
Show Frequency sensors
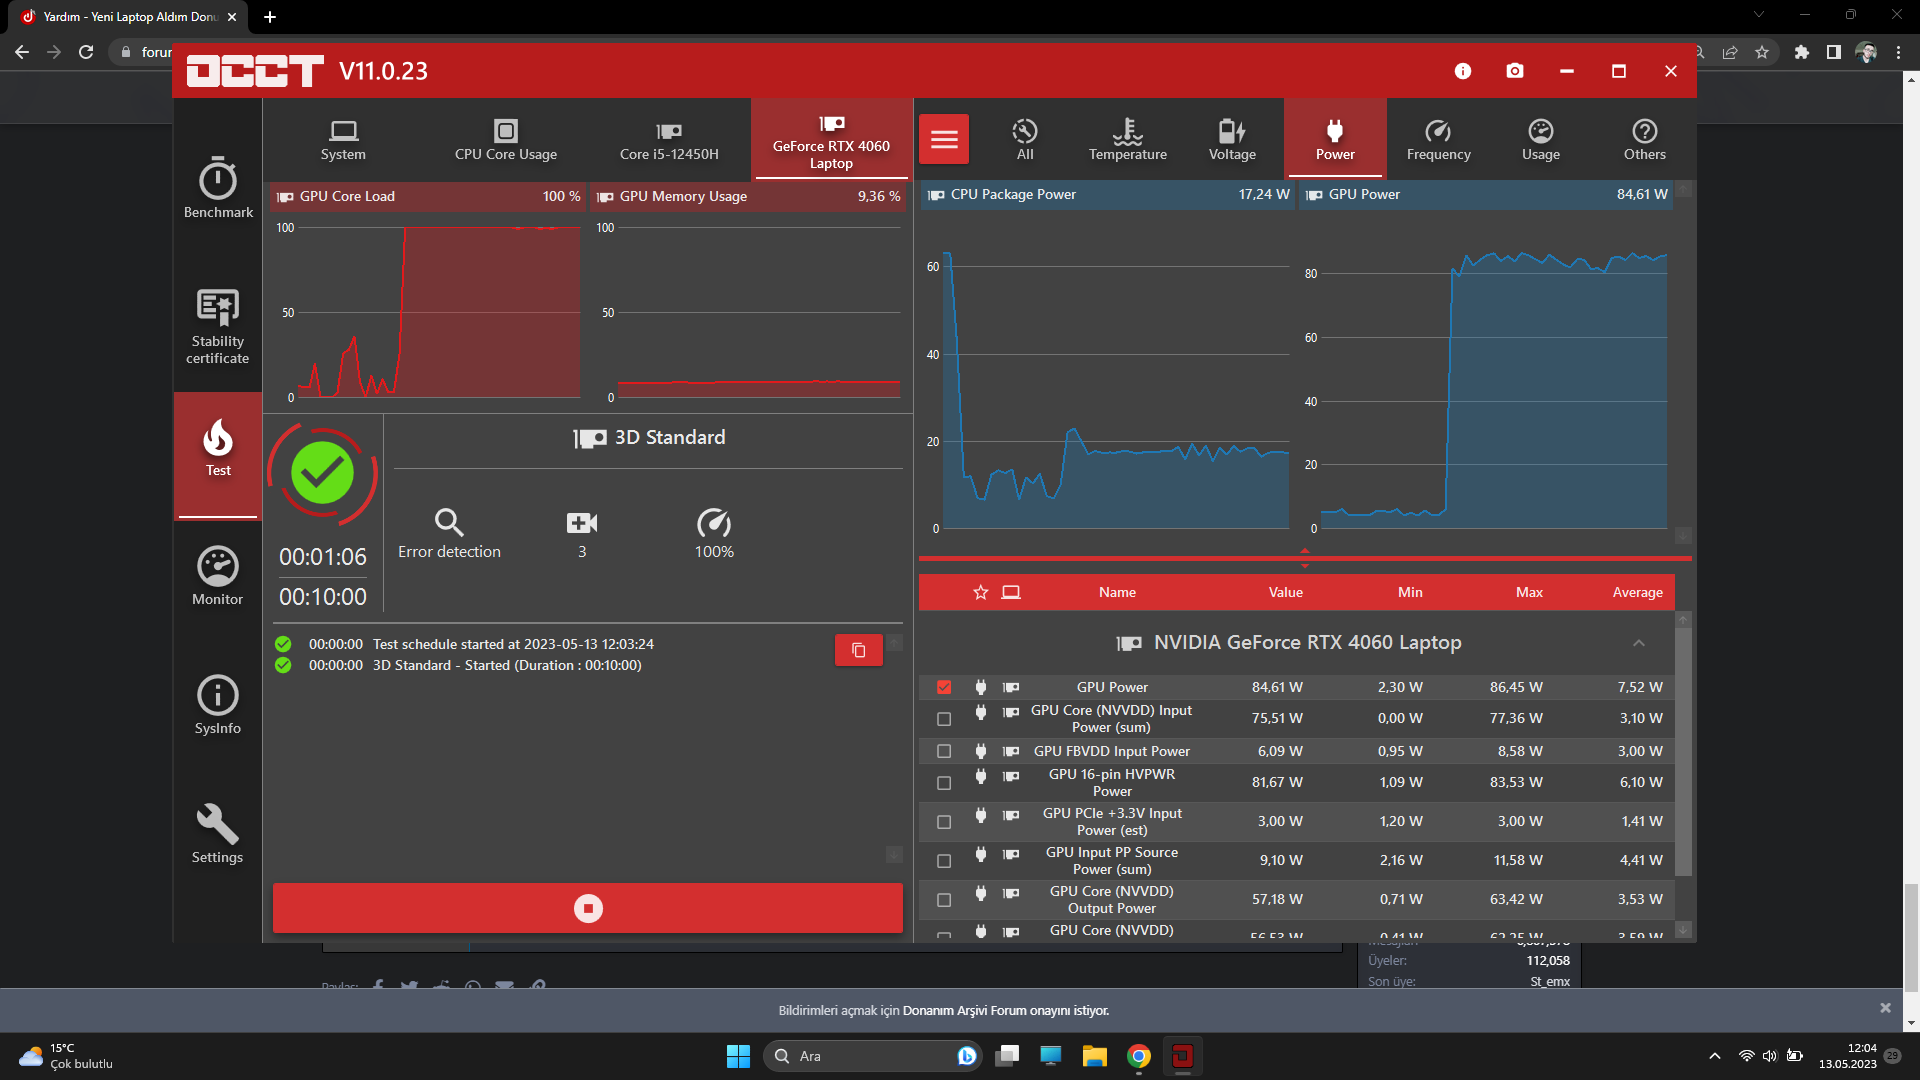(x=1438, y=140)
